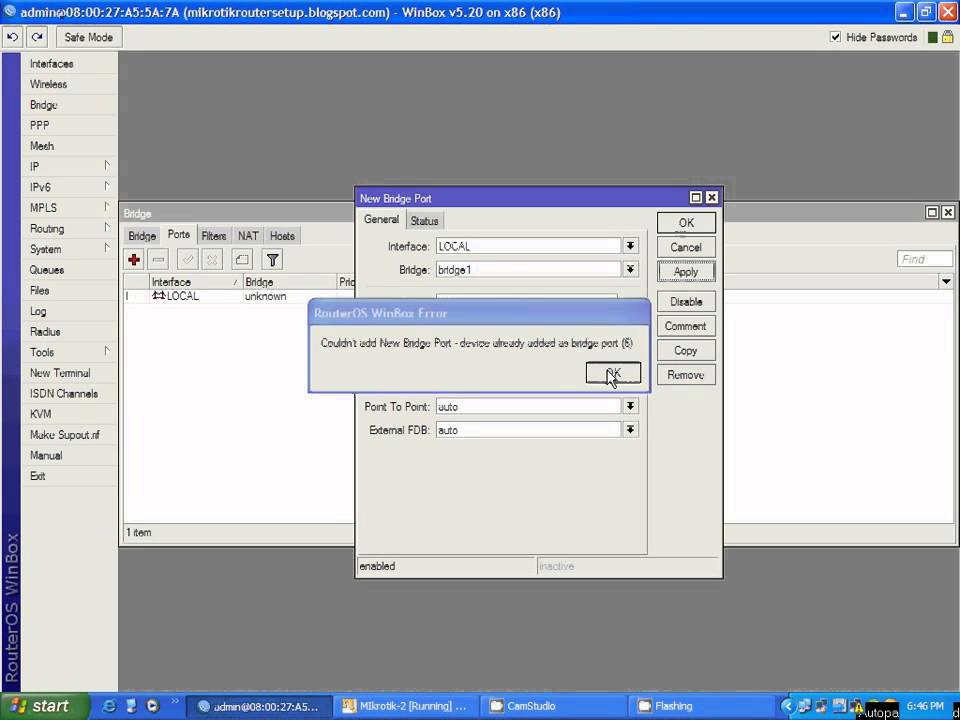Switch to the NAT tab in Bridge window
Screen dimensions: 960x720
(248, 236)
